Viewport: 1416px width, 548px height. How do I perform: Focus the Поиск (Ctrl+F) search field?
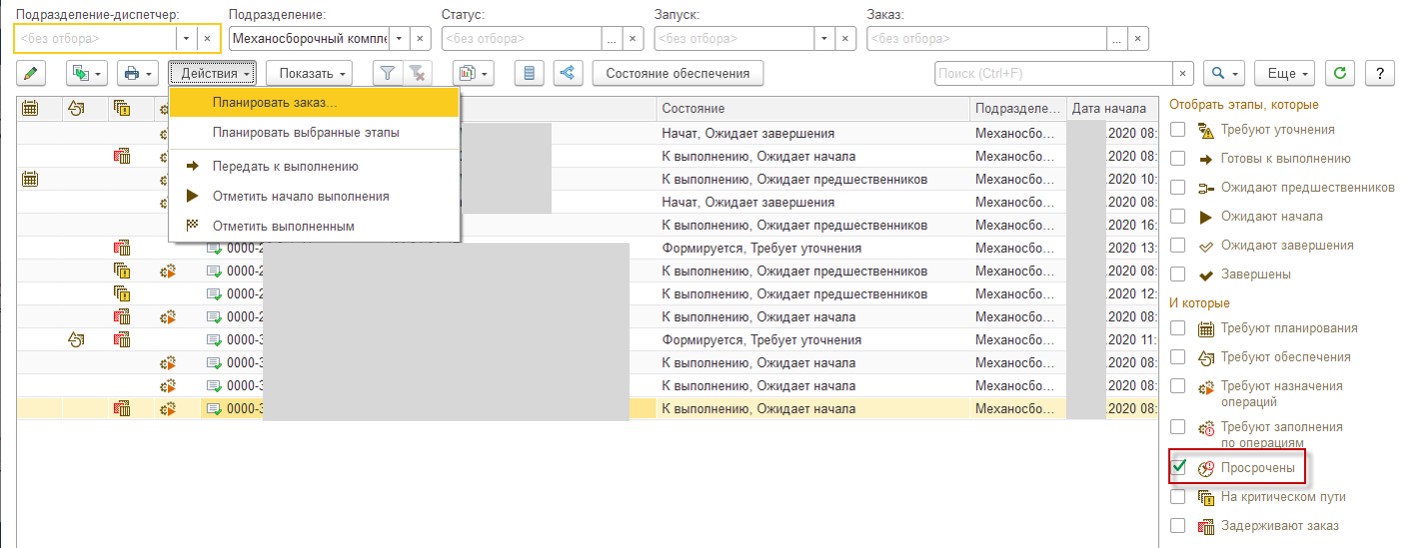point(1054,74)
